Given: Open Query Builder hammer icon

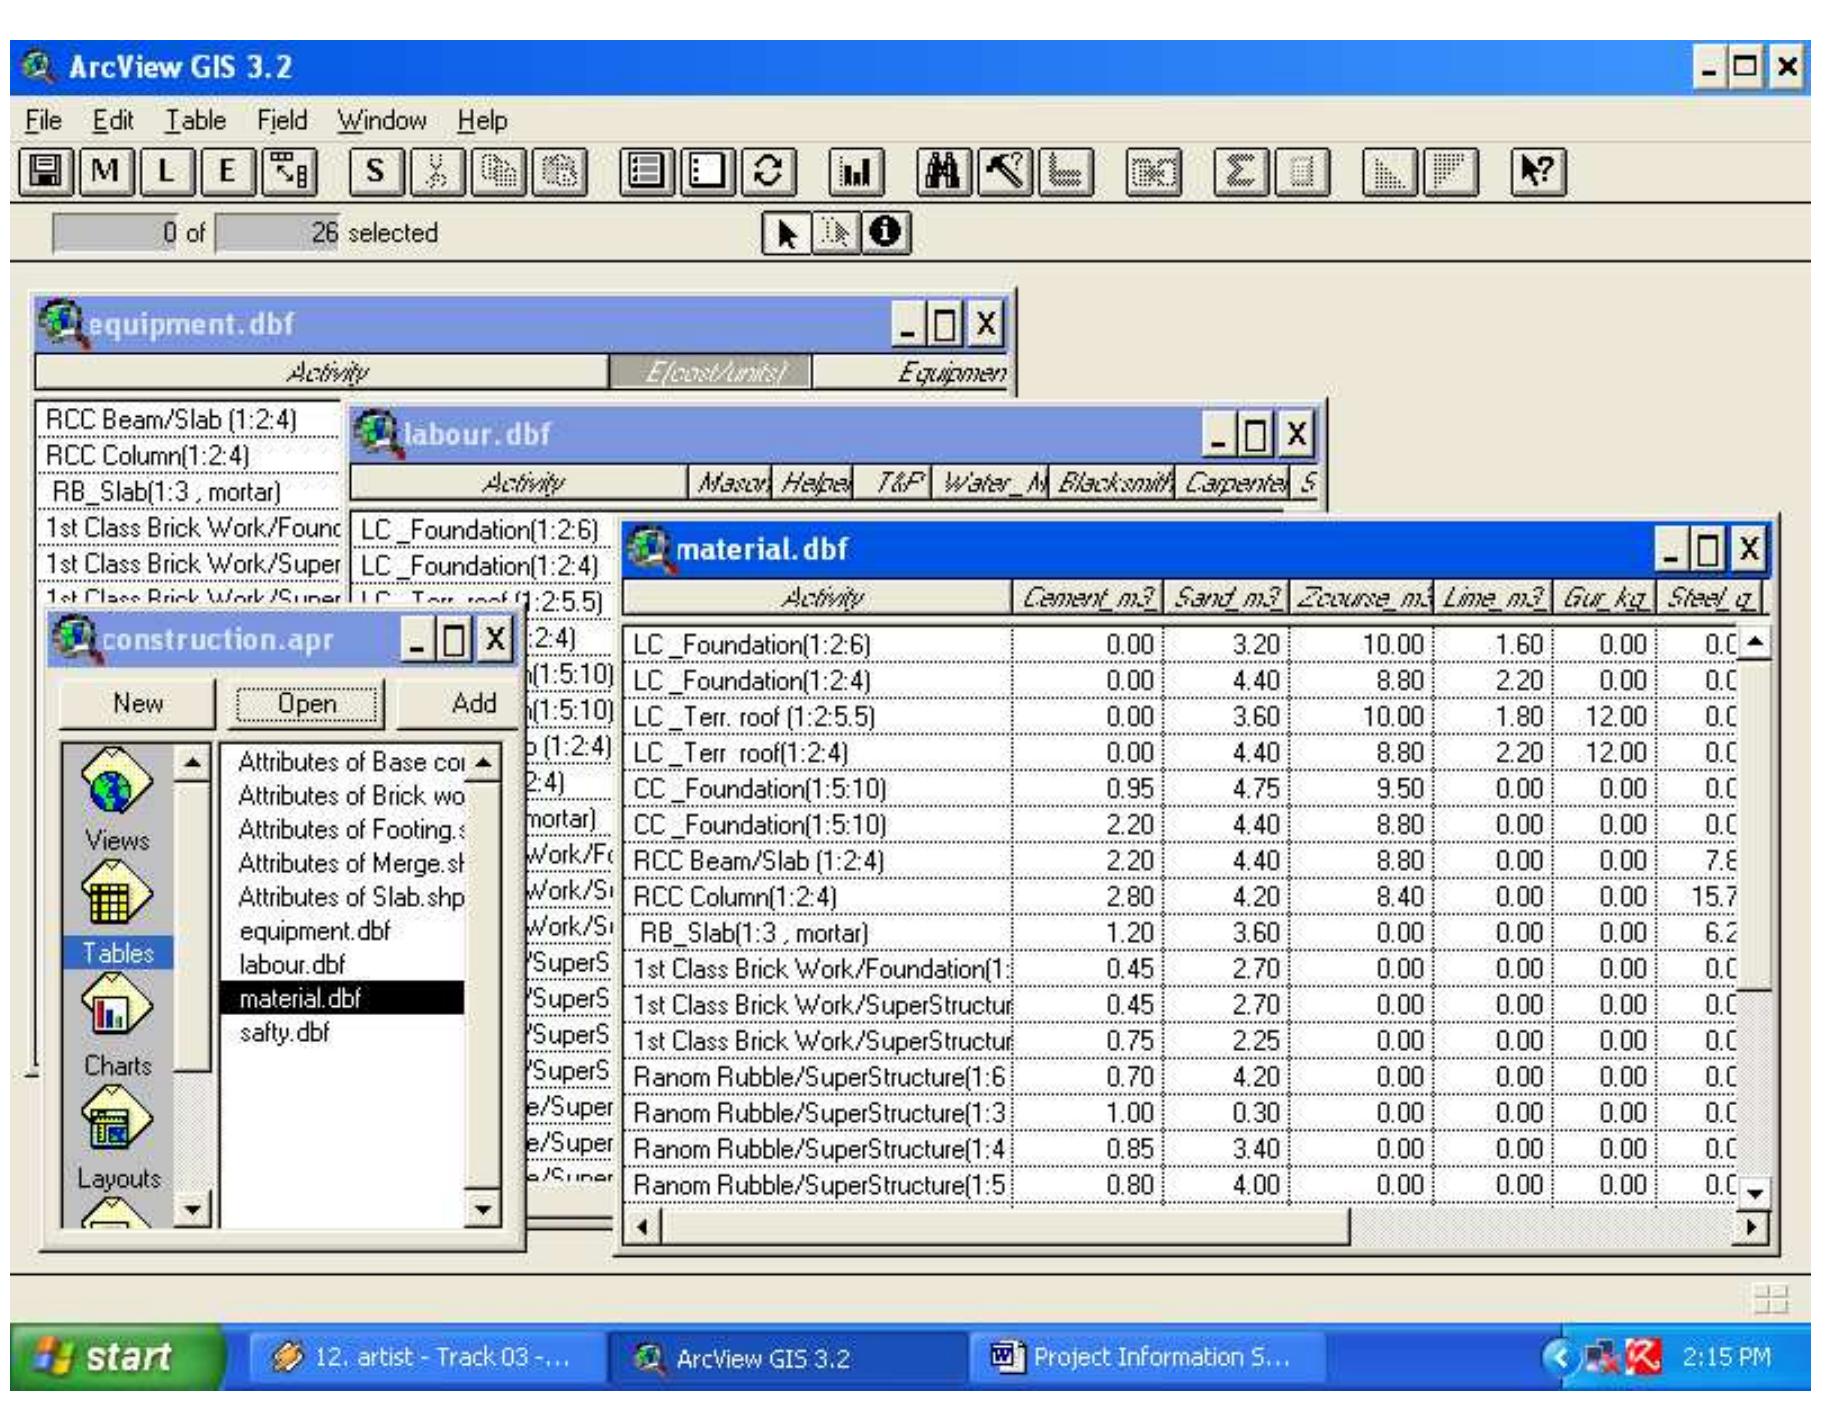Looking at the screenshot, I should 1004,172.
